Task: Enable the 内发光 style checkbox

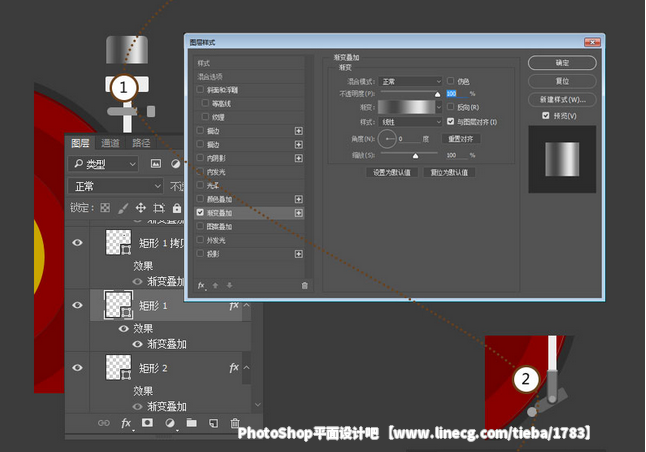Action: point(200,171)
